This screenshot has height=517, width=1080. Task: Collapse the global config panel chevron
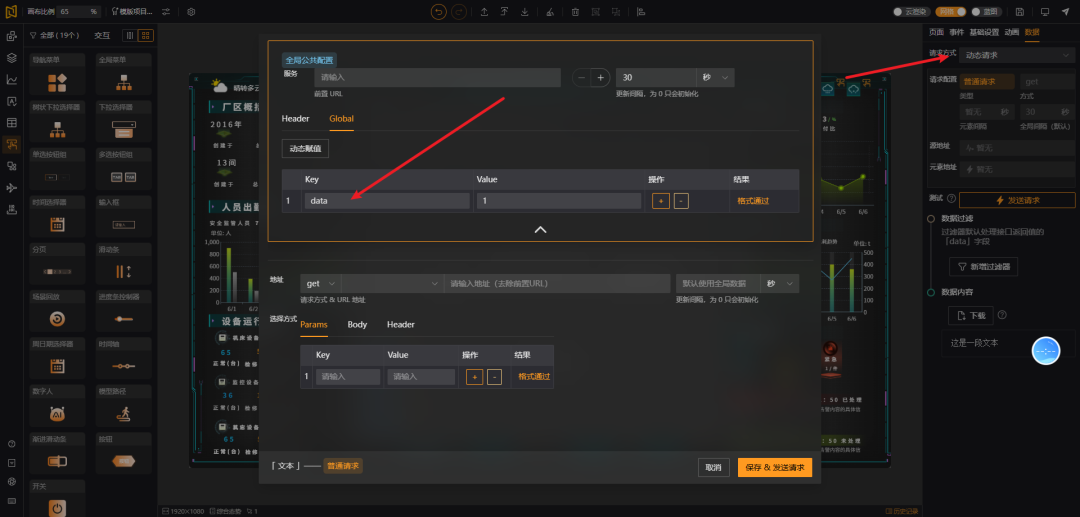541,230
